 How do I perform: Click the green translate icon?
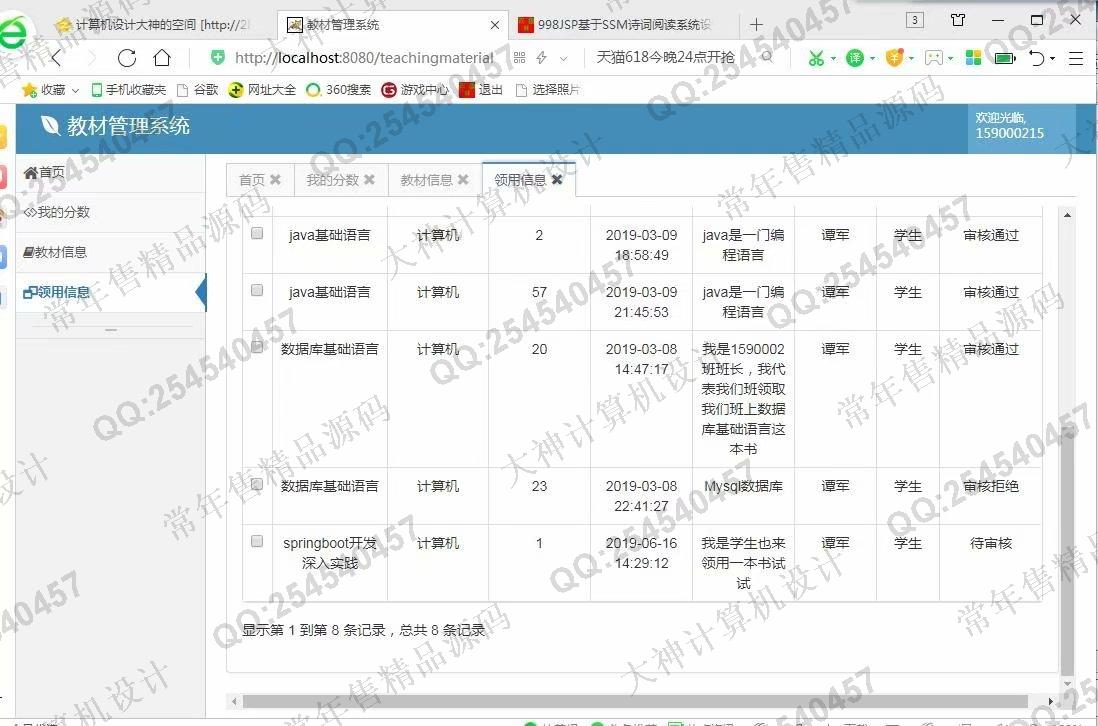pos(855,58)
